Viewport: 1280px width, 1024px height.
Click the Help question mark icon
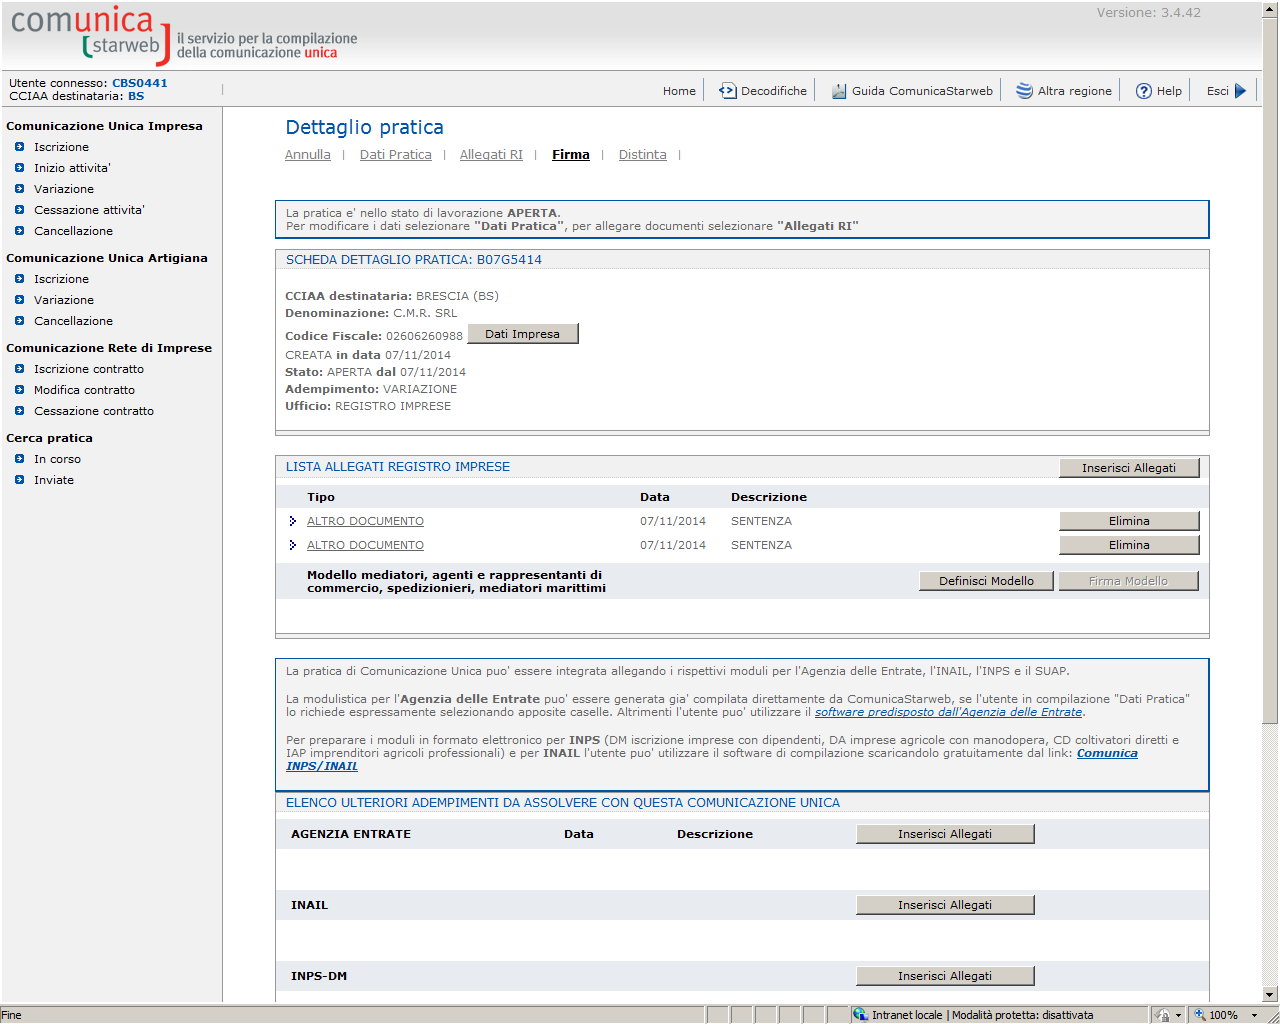click(x=1144, y=91)
